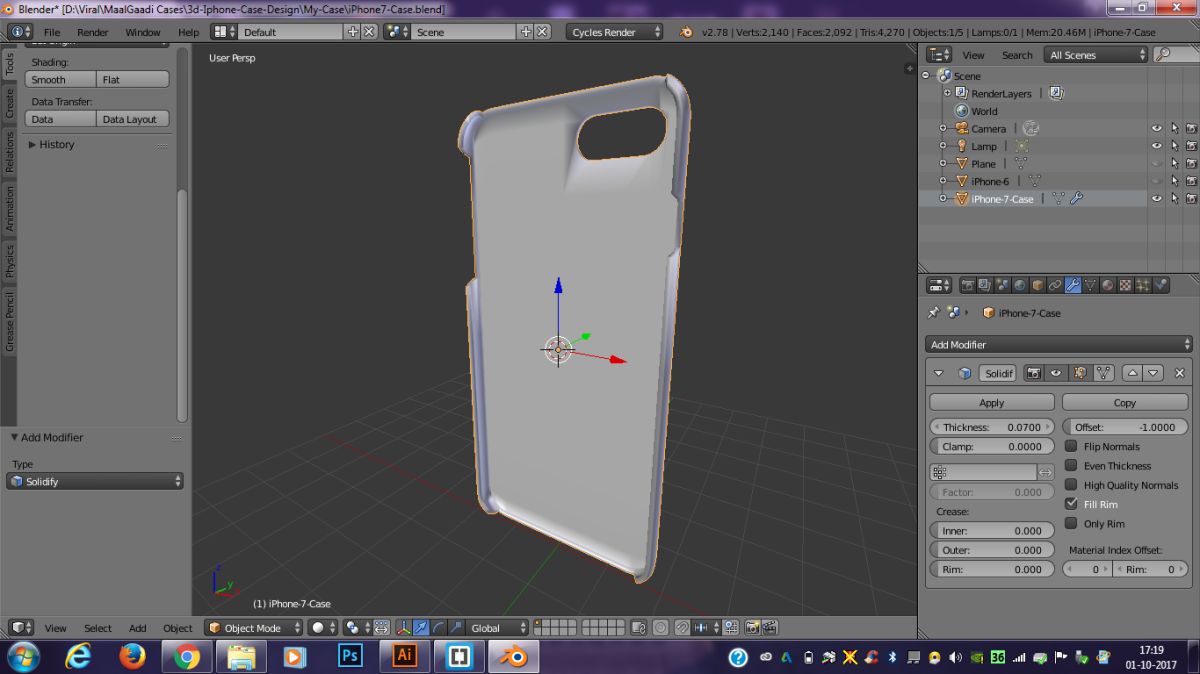Open the World properties tab icon
This screenshot has height=674, width=1200.
(x=1020, y=285)
